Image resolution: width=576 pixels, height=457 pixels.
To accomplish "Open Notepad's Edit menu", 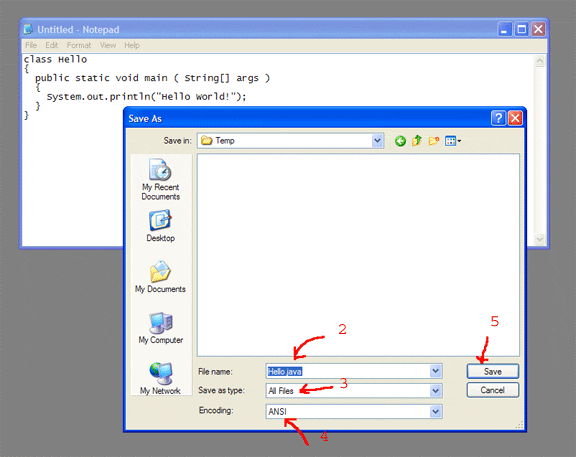I will tap(52, 45).
